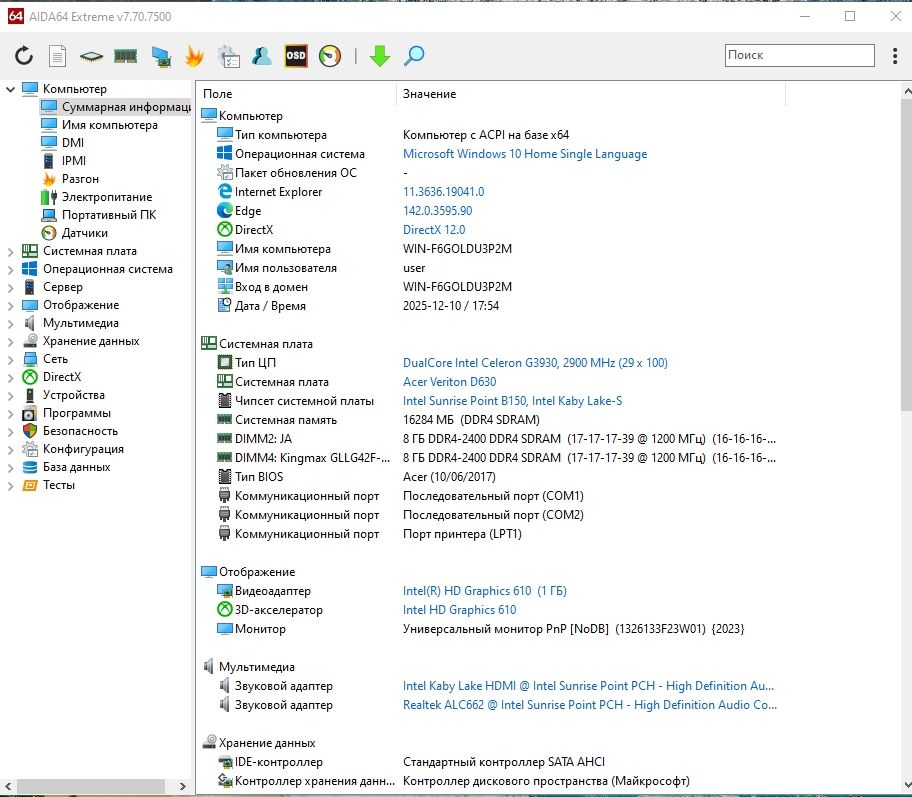Open the Edge version 142.0.3595.90 link
Screen dimensions: 912x797
pyautogui.click(x=437, y=211)
